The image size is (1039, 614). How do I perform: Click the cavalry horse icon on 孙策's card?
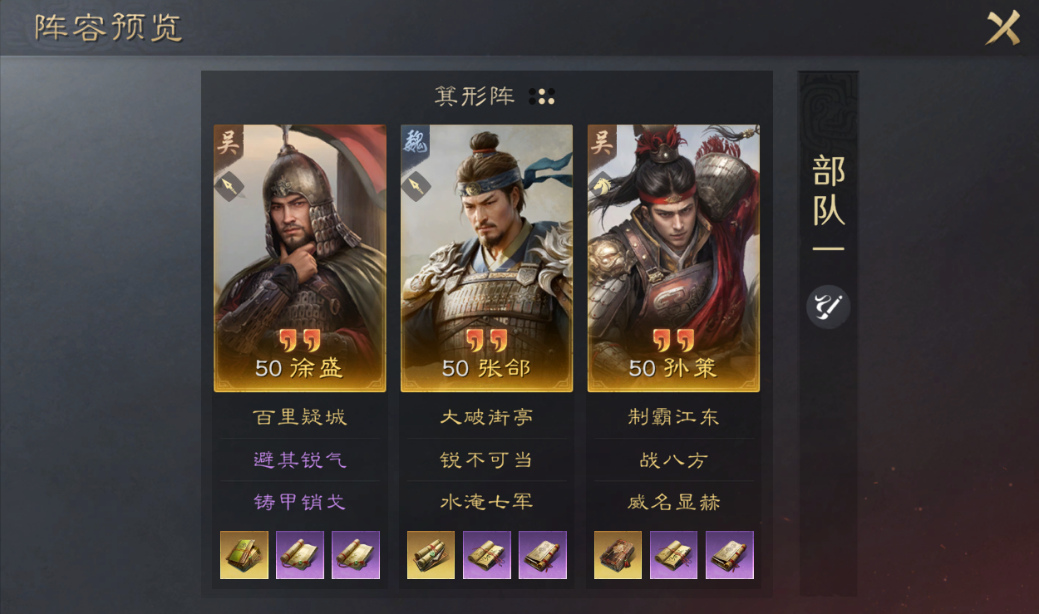point(602,187)
